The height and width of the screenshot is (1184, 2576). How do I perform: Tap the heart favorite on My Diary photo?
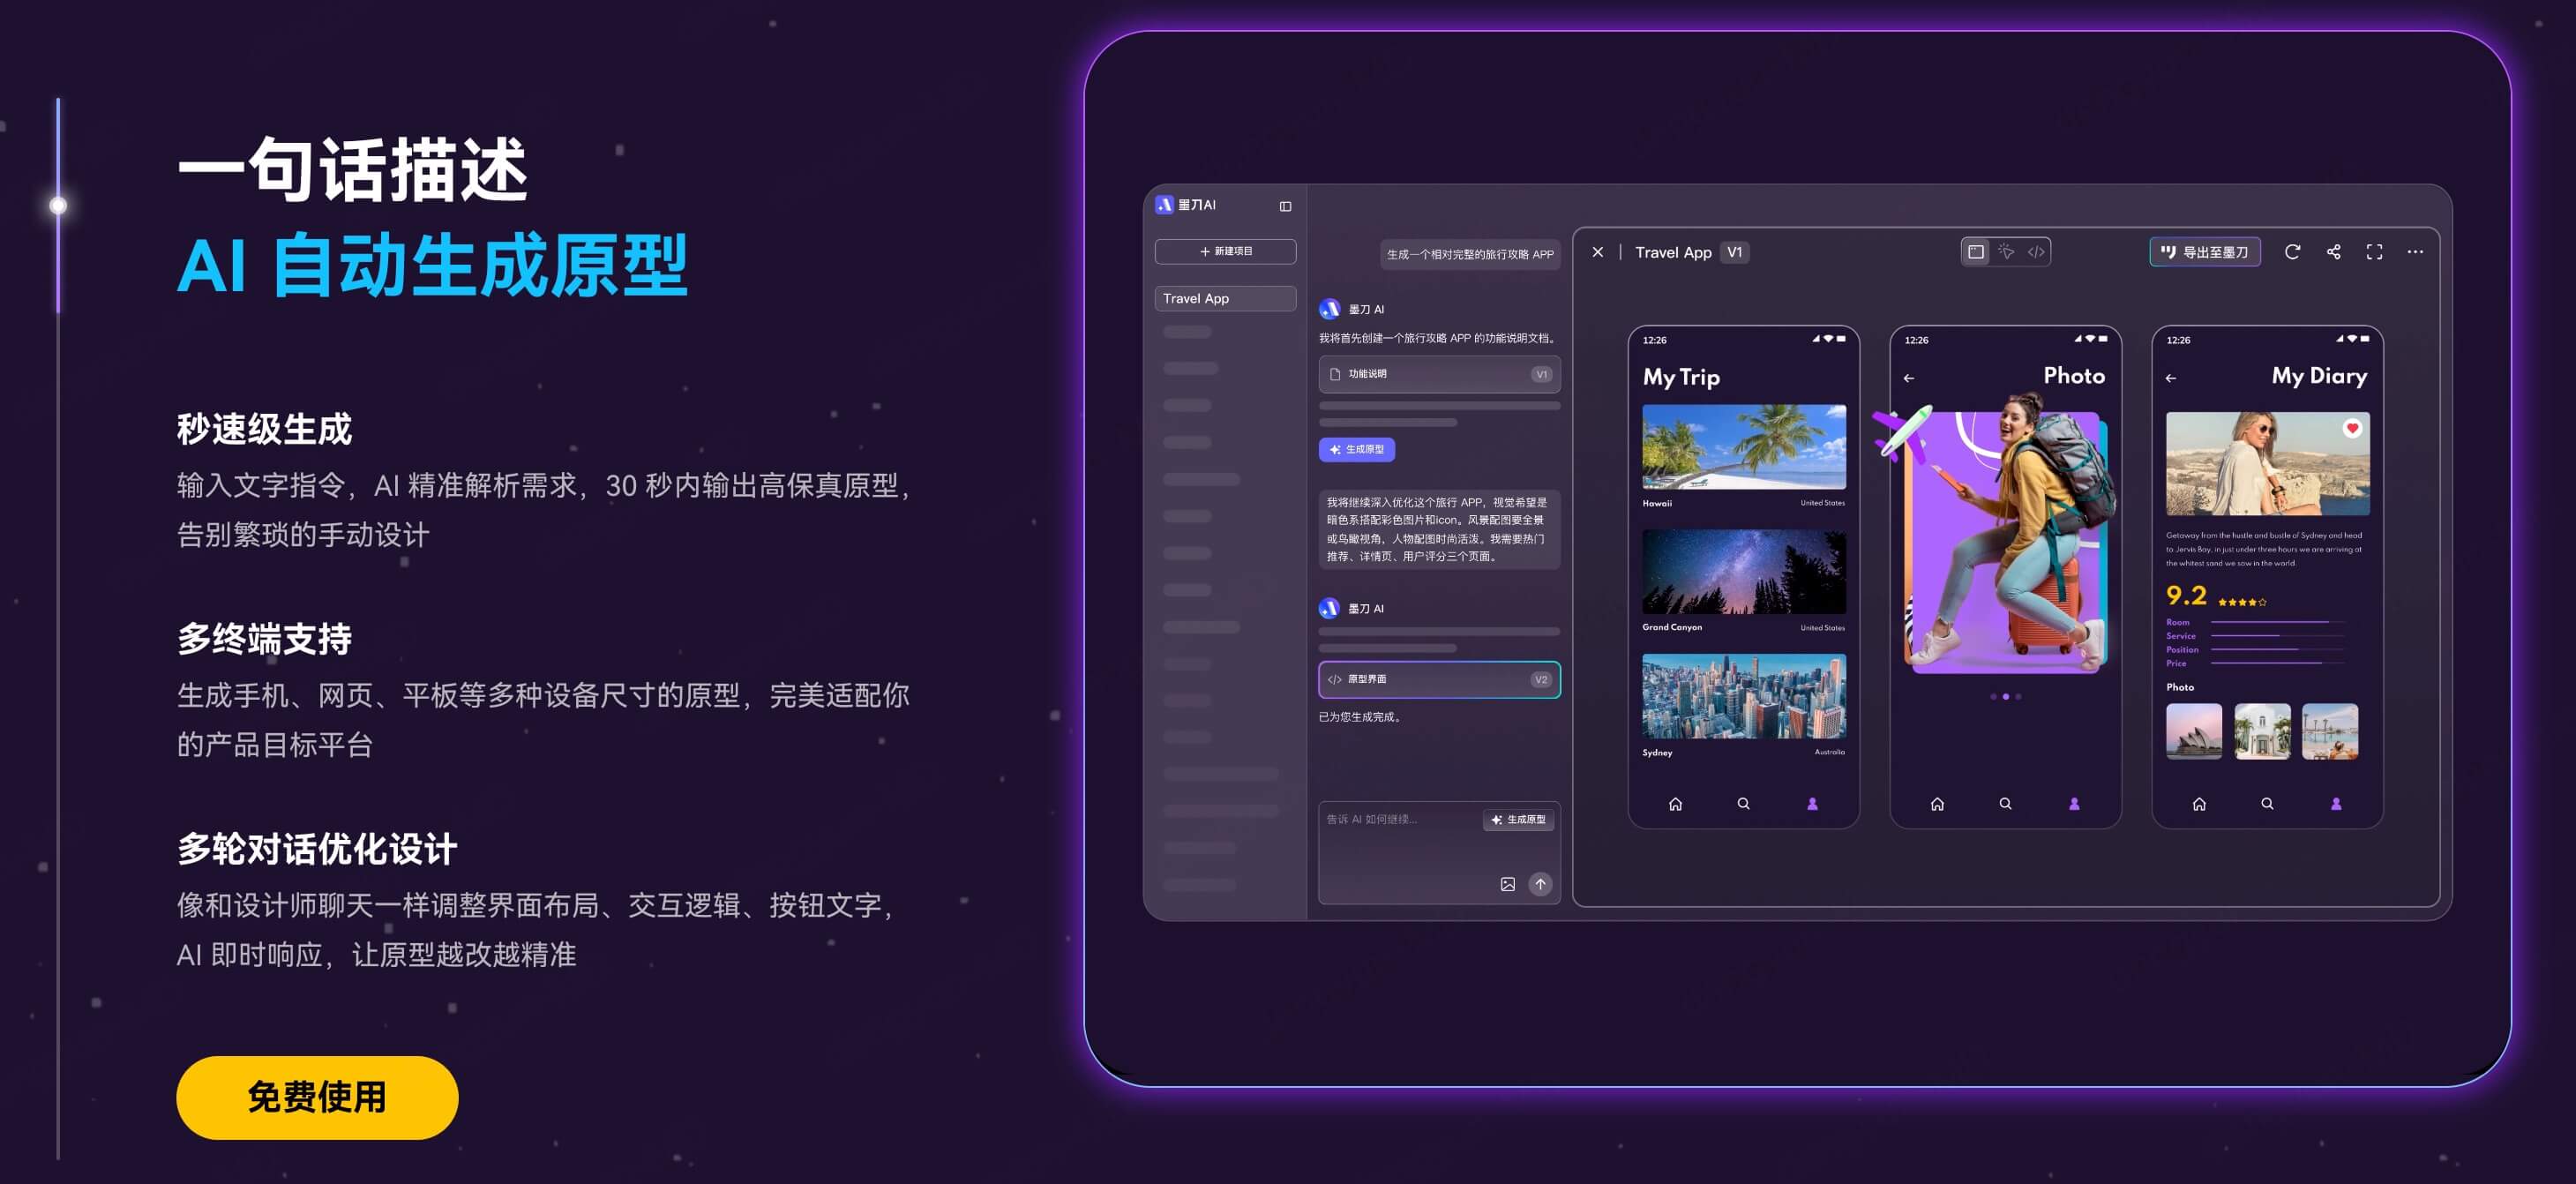(2352, 428)
